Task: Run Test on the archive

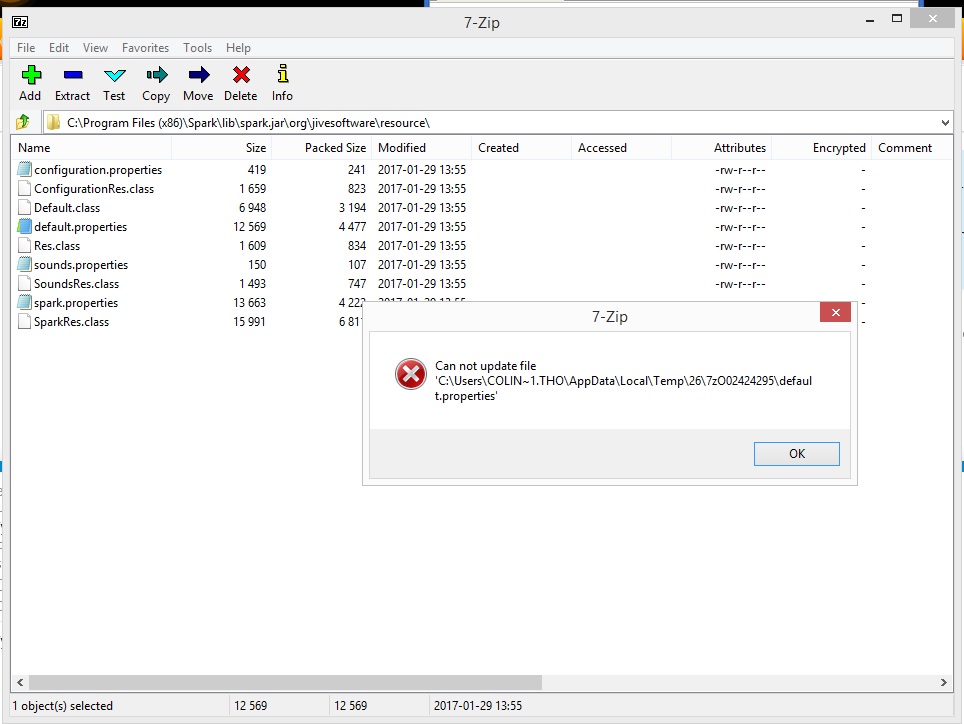Action: click(114, 75)
